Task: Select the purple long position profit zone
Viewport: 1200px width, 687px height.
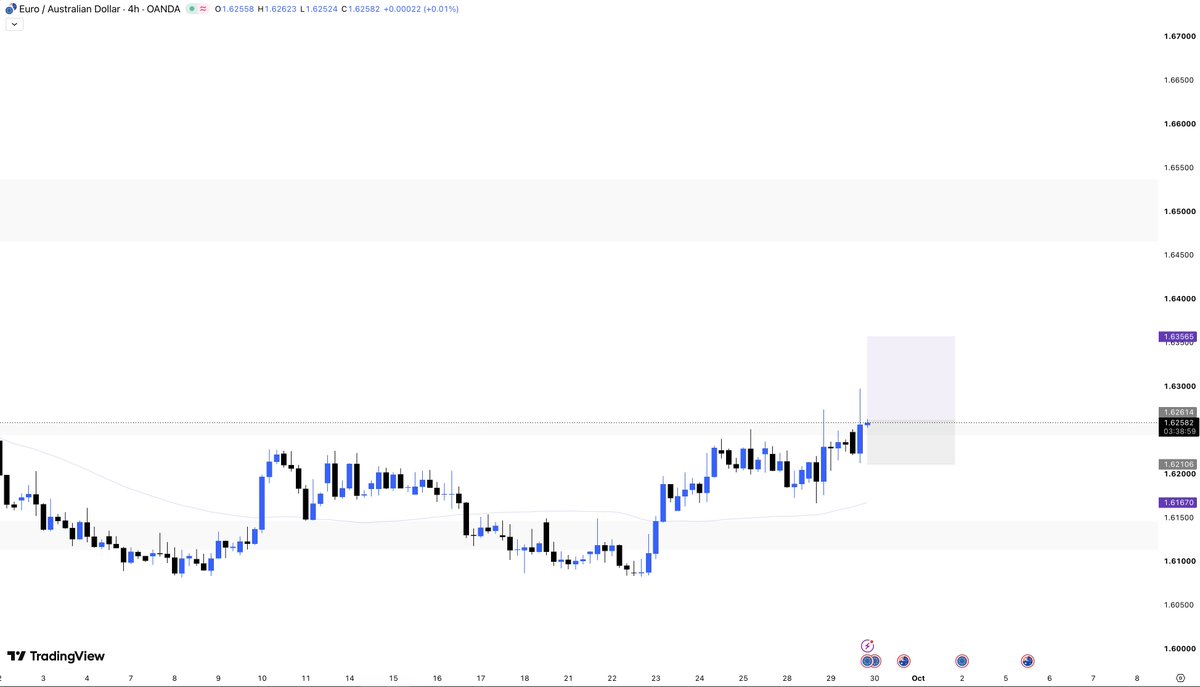Action: (910, 379)
